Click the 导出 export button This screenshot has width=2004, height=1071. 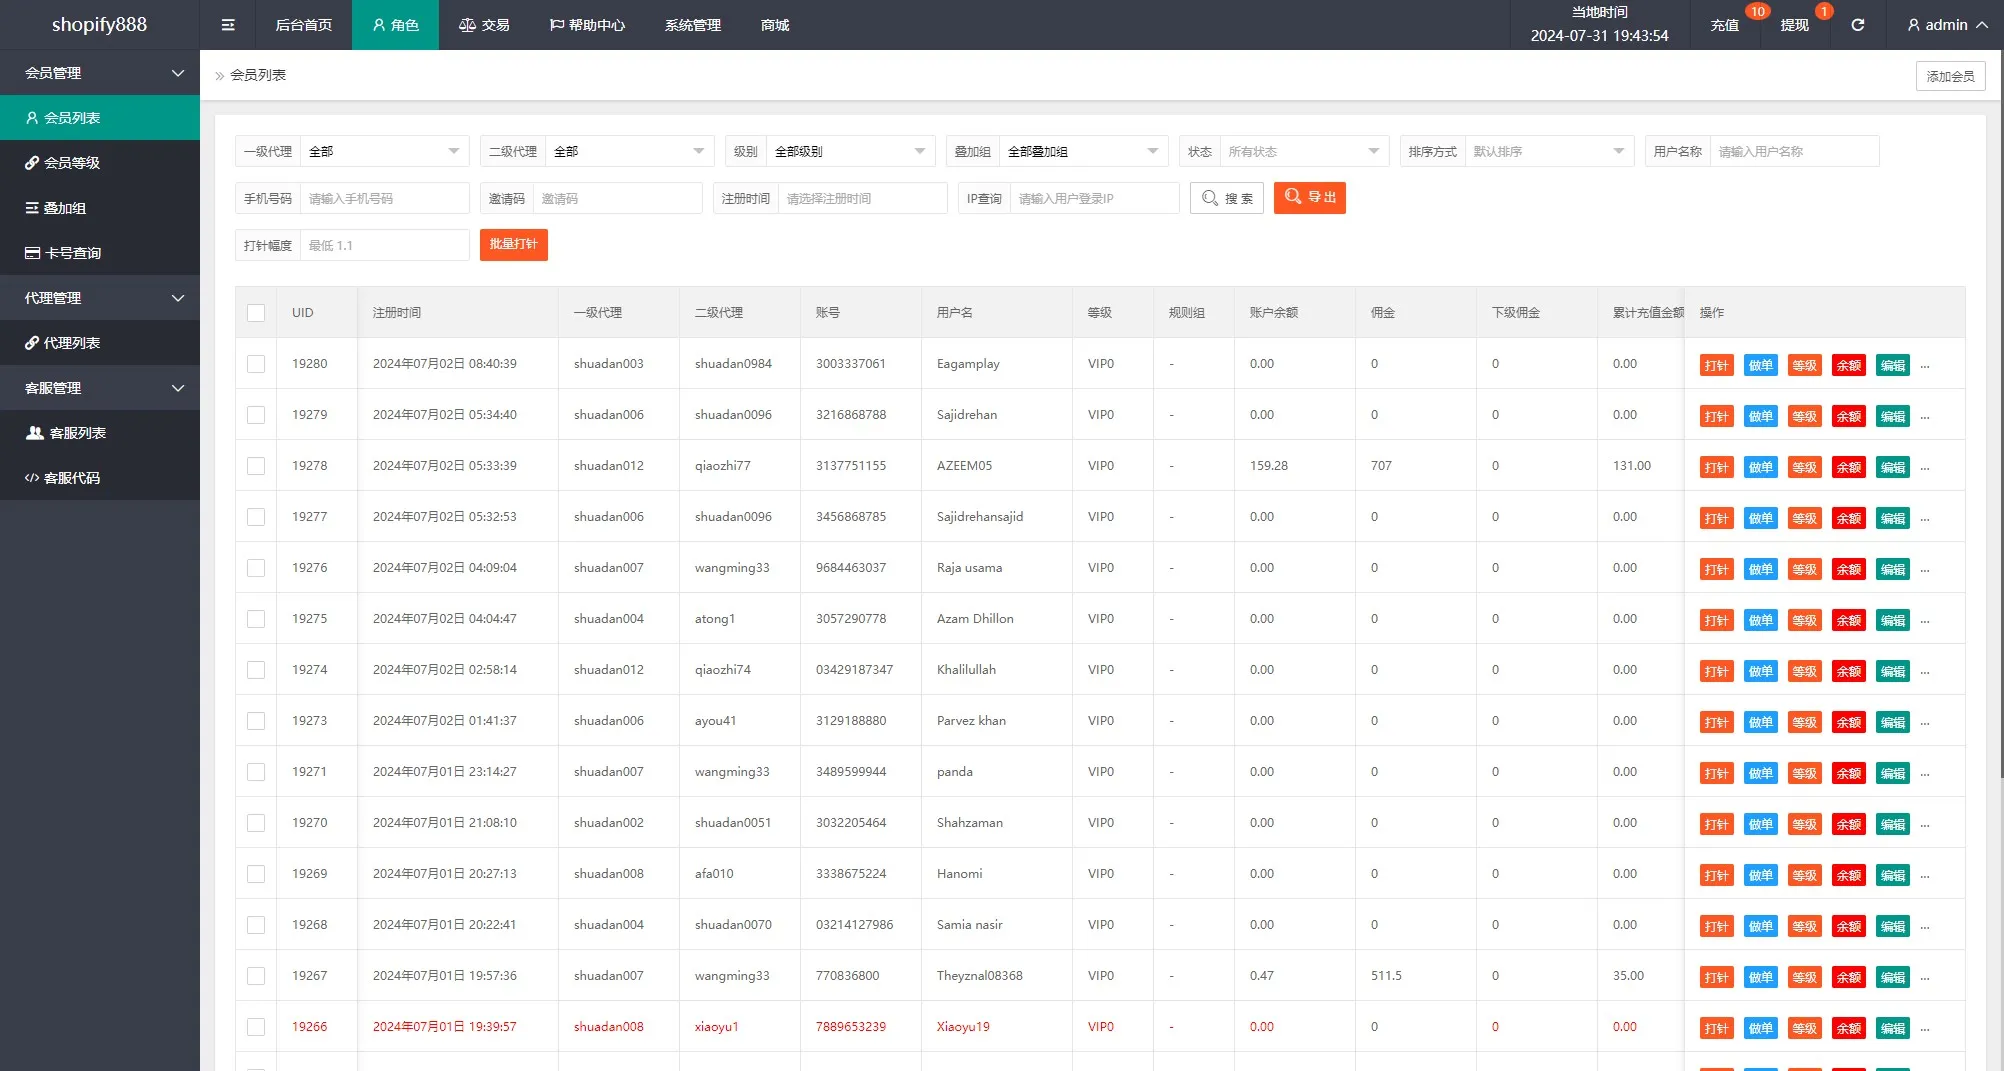click(x=1309, y=198)
